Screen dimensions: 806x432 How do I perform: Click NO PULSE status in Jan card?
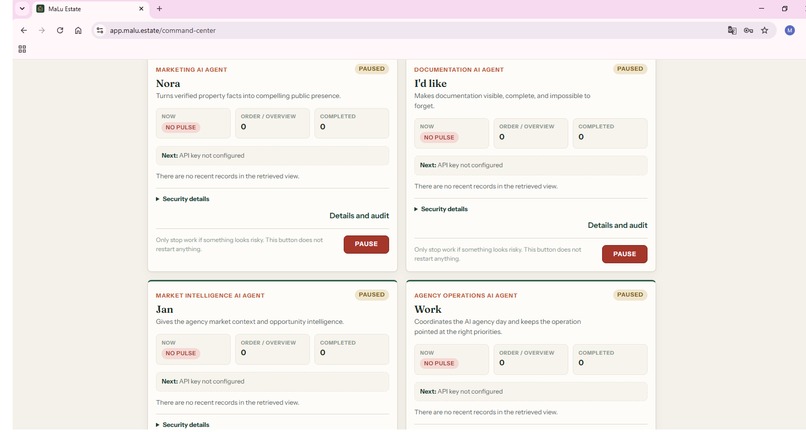[180, 353]
